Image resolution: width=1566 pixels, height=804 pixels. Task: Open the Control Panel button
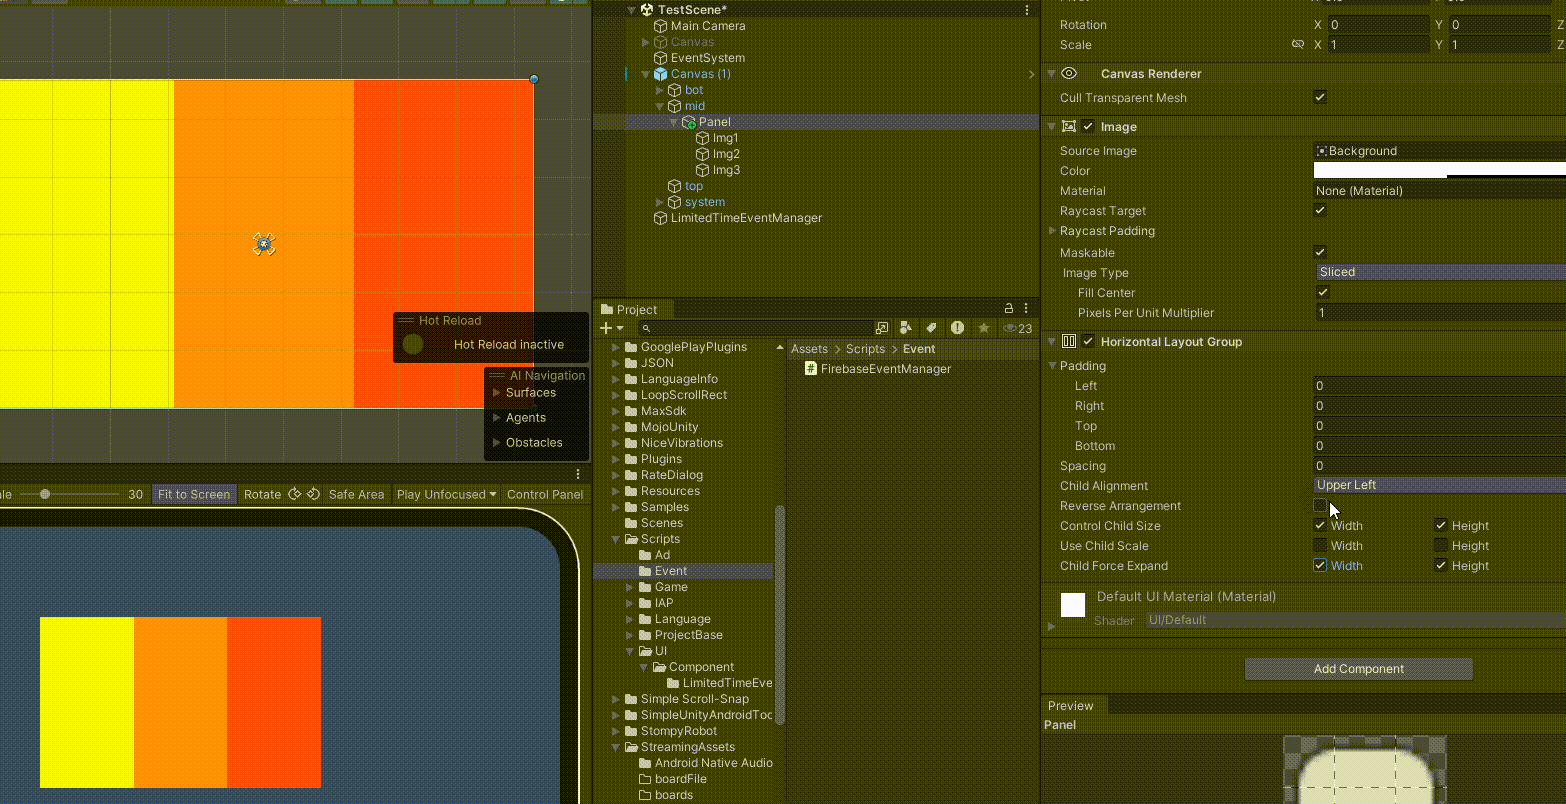point(545,494)
